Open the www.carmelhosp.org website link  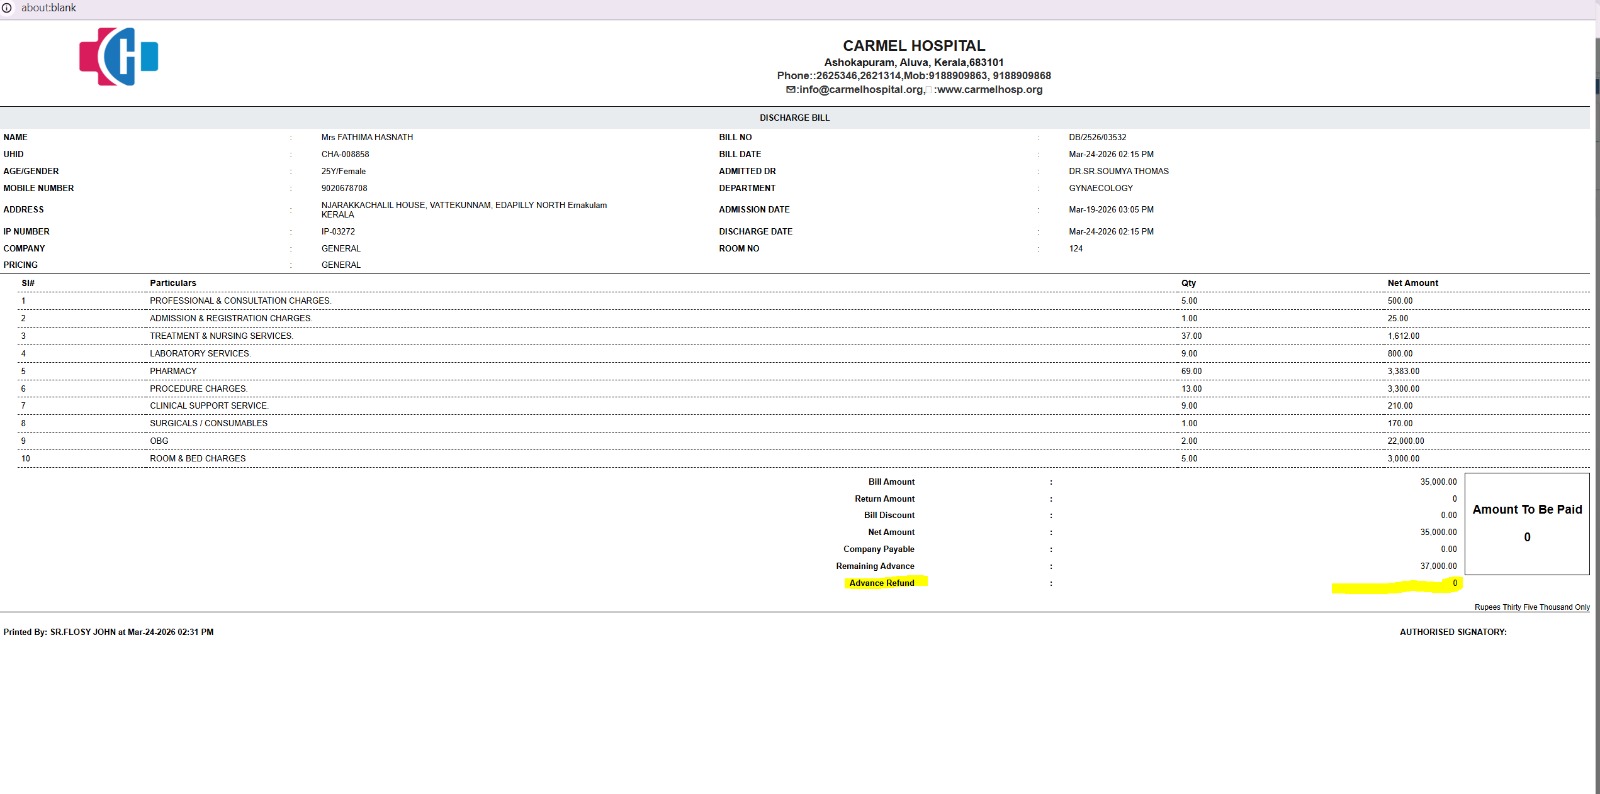[989, 90]
